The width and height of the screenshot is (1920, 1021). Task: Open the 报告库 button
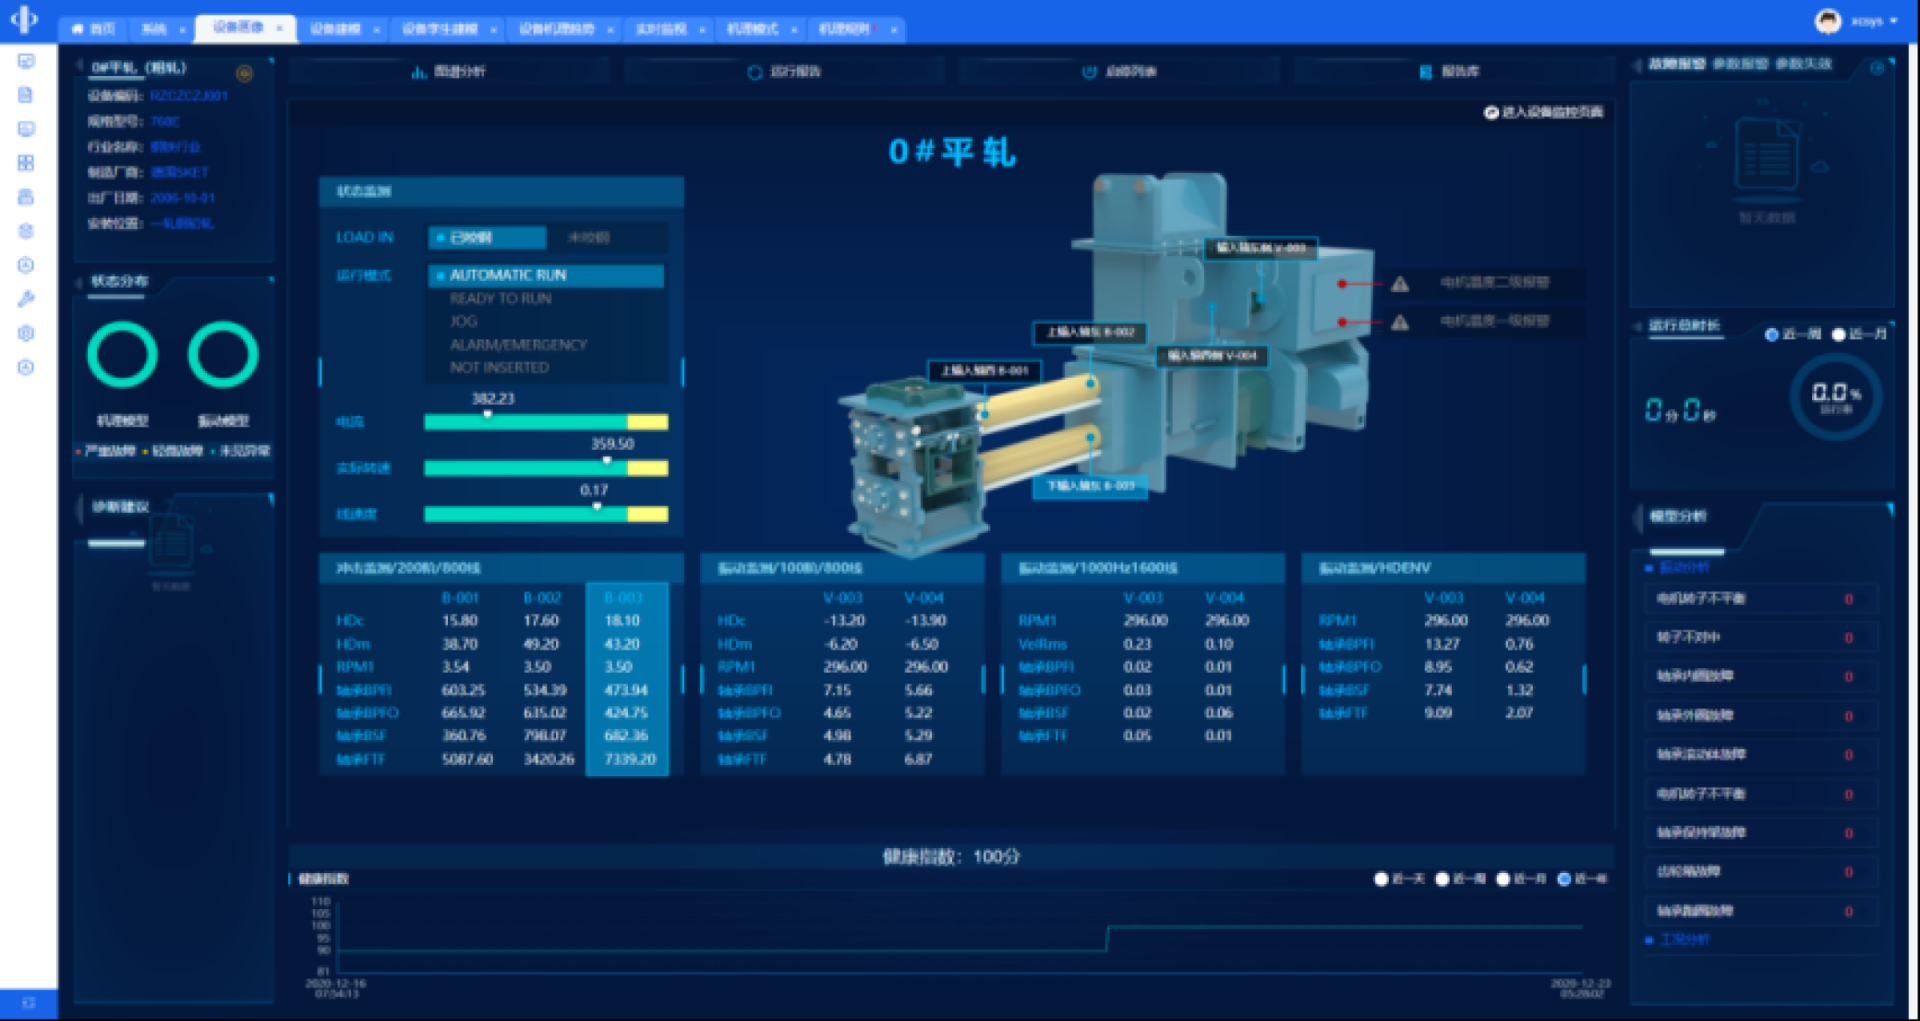click(x=1450, y=72)
